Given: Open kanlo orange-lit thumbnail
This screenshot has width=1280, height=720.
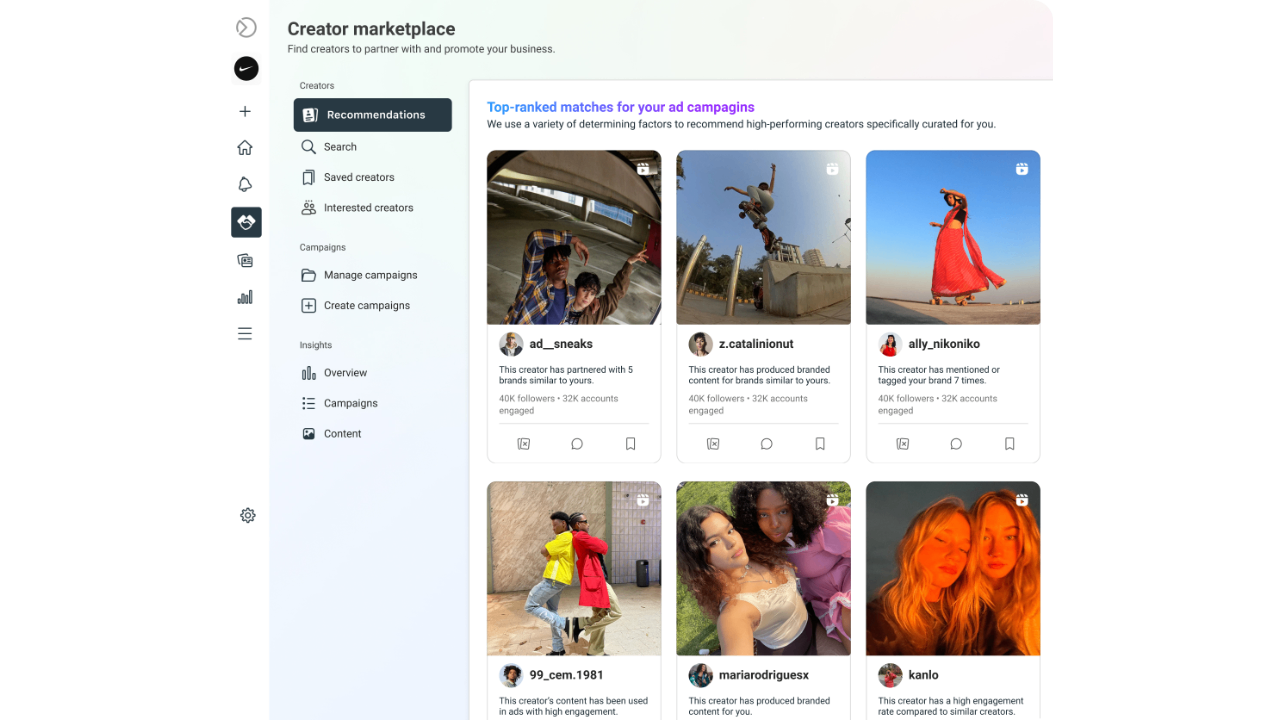Looking at the screenshot, I should (x=953, y=568).
